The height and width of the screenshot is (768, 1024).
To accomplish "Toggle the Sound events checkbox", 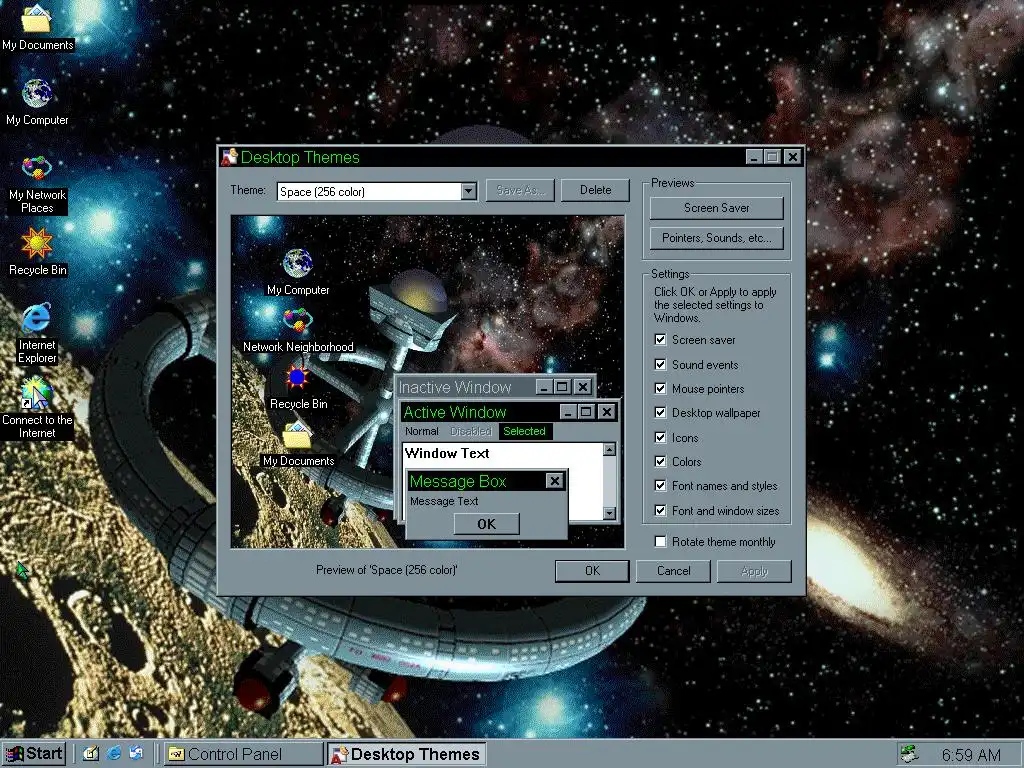I will pos(660,364).
